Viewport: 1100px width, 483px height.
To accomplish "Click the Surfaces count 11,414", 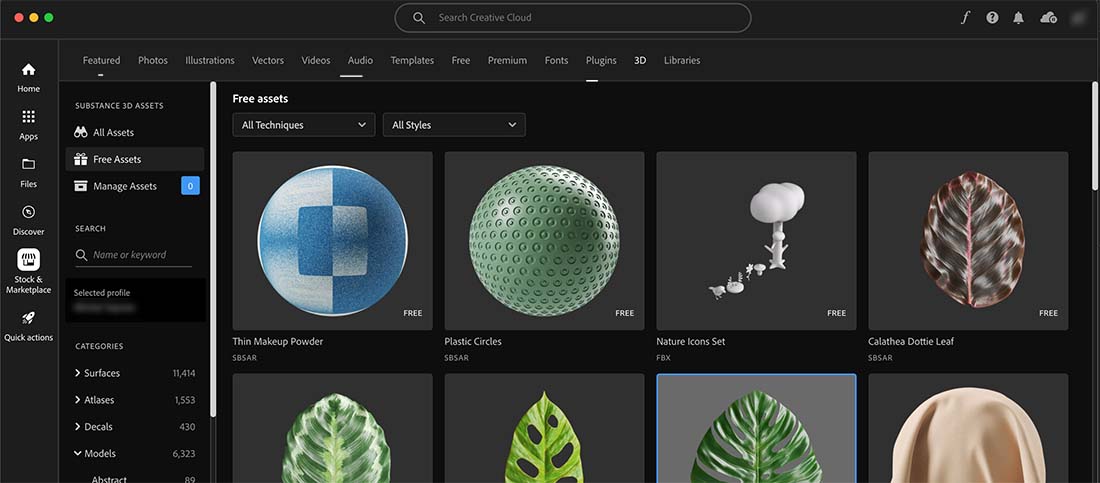I will tap(185, 373).
